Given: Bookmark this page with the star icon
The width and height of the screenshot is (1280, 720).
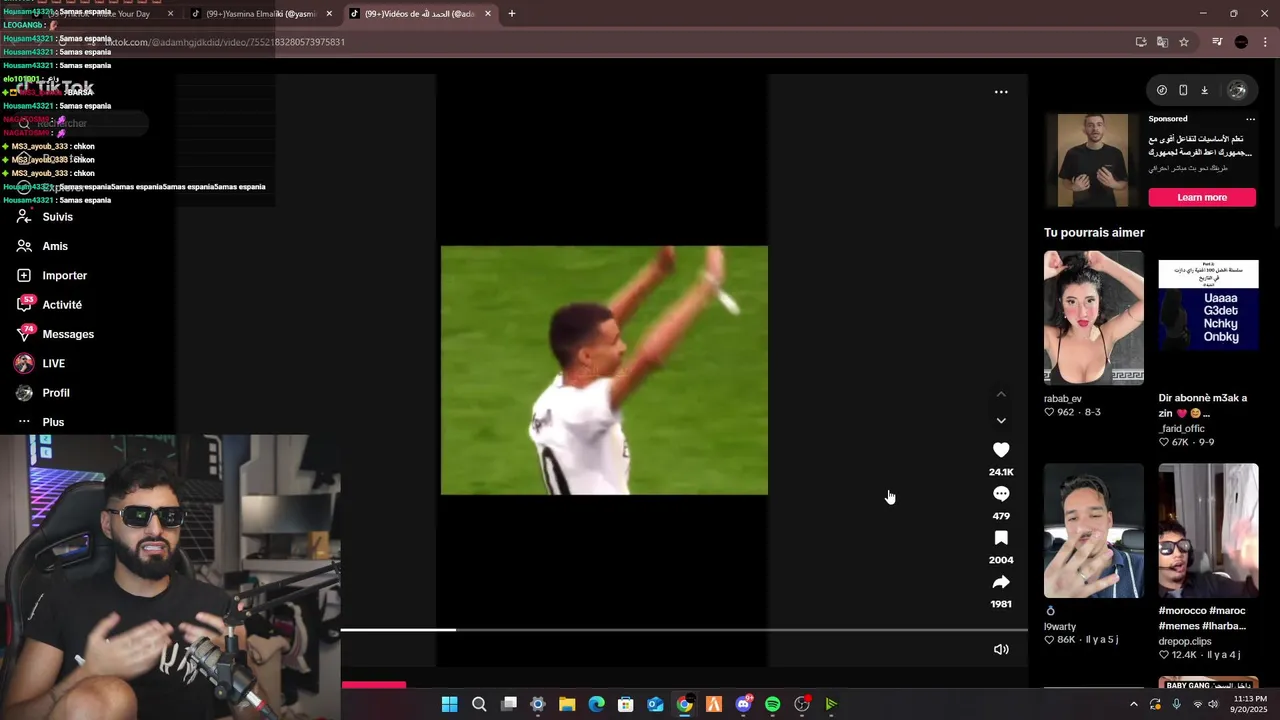Looking at the screenshot, I should pyautogui.click(x=1184, y=42).
